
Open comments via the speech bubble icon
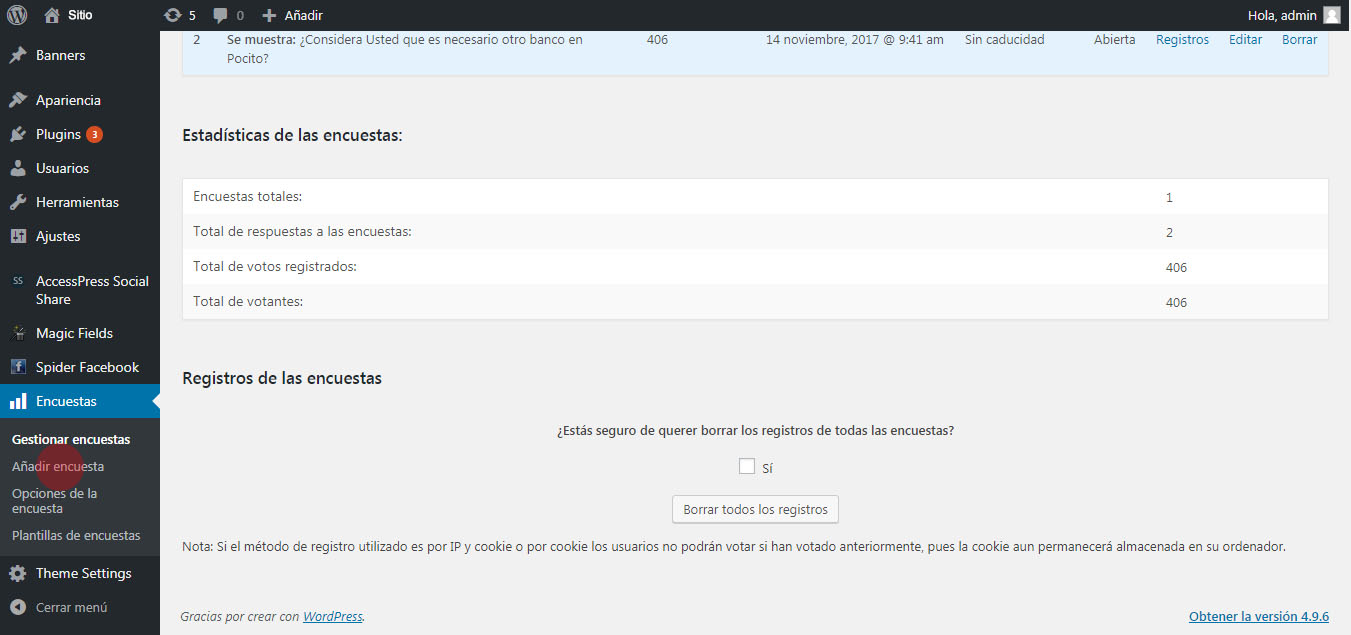tap(221, 15)
